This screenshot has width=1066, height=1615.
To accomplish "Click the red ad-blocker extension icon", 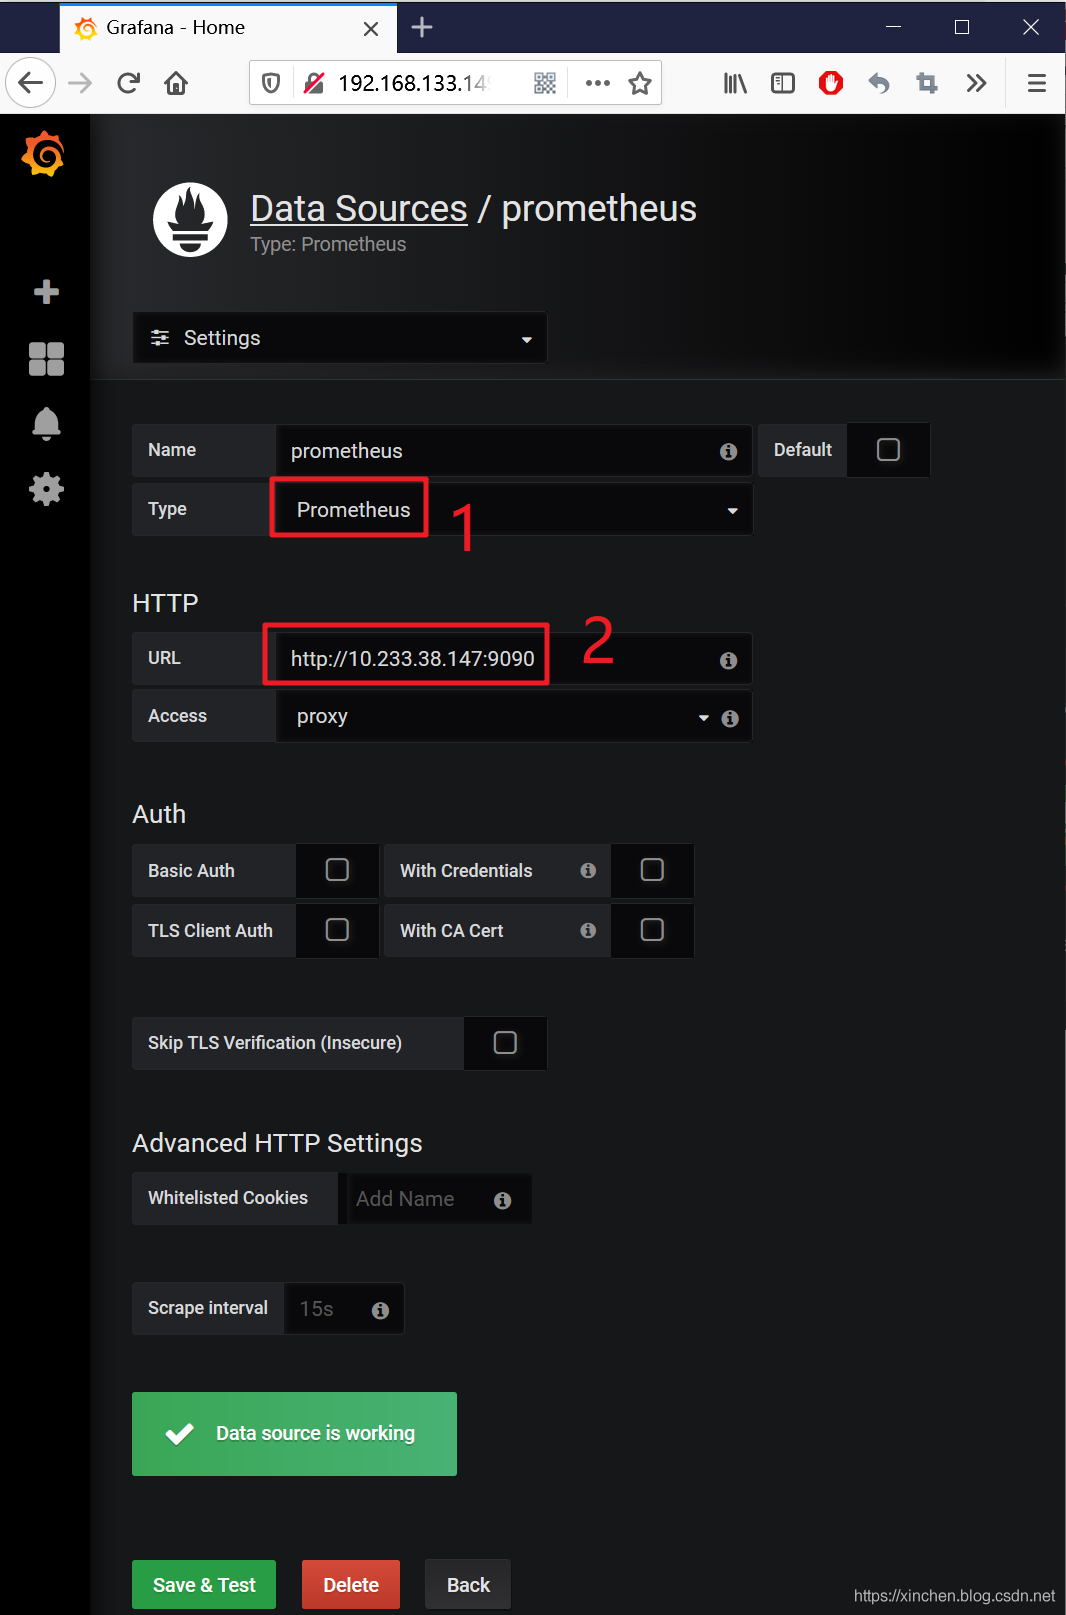I will tap(831, 83).
